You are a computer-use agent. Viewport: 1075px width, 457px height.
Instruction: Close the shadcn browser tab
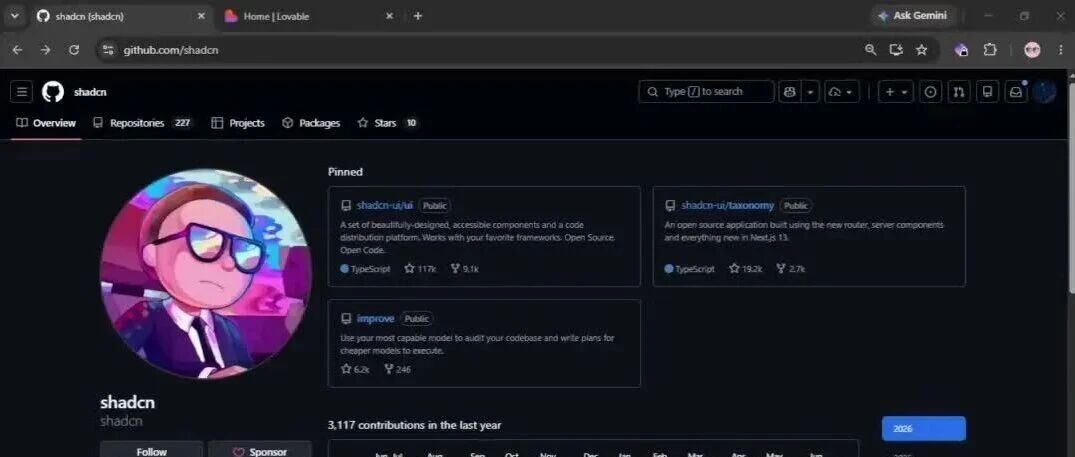[x=201, y=16]
